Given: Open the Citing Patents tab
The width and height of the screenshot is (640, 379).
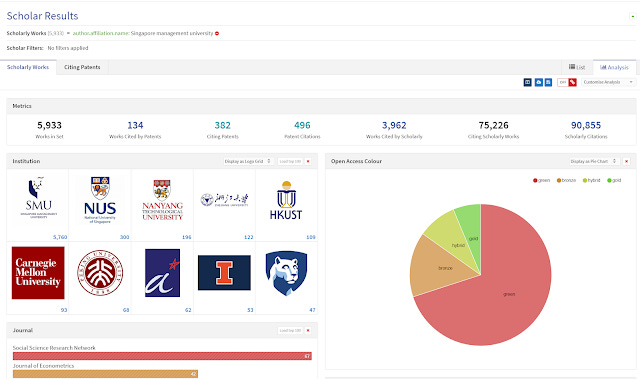Looking at the screenshot, I should 82,67.
